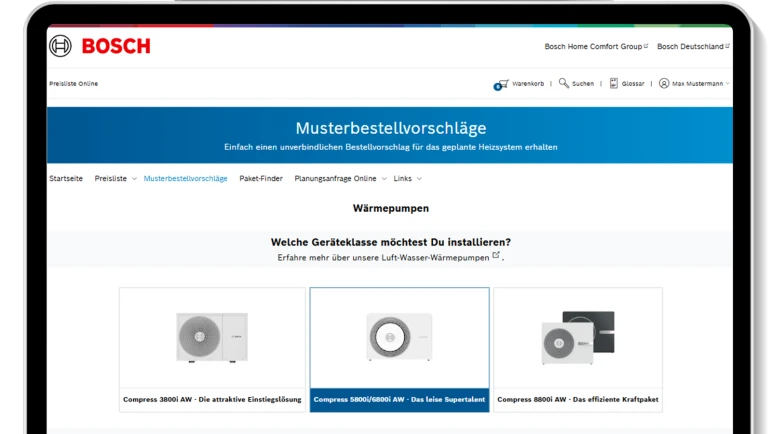Click Compress 3800i AW Einstiegslösung label
This screenshot has width=770, height=434.
click(212, 400)
